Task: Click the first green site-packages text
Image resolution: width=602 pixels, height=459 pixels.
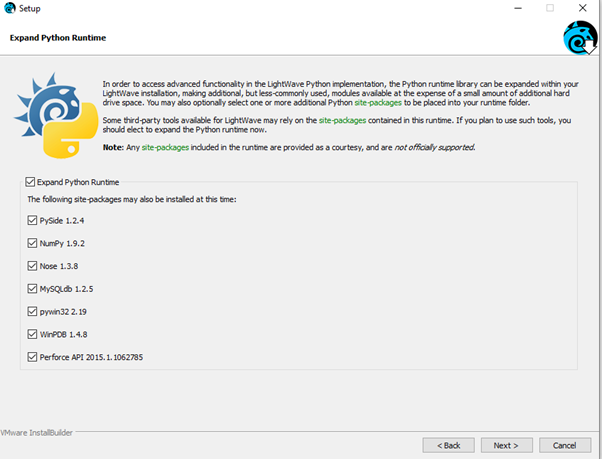Action: point(378,102)
